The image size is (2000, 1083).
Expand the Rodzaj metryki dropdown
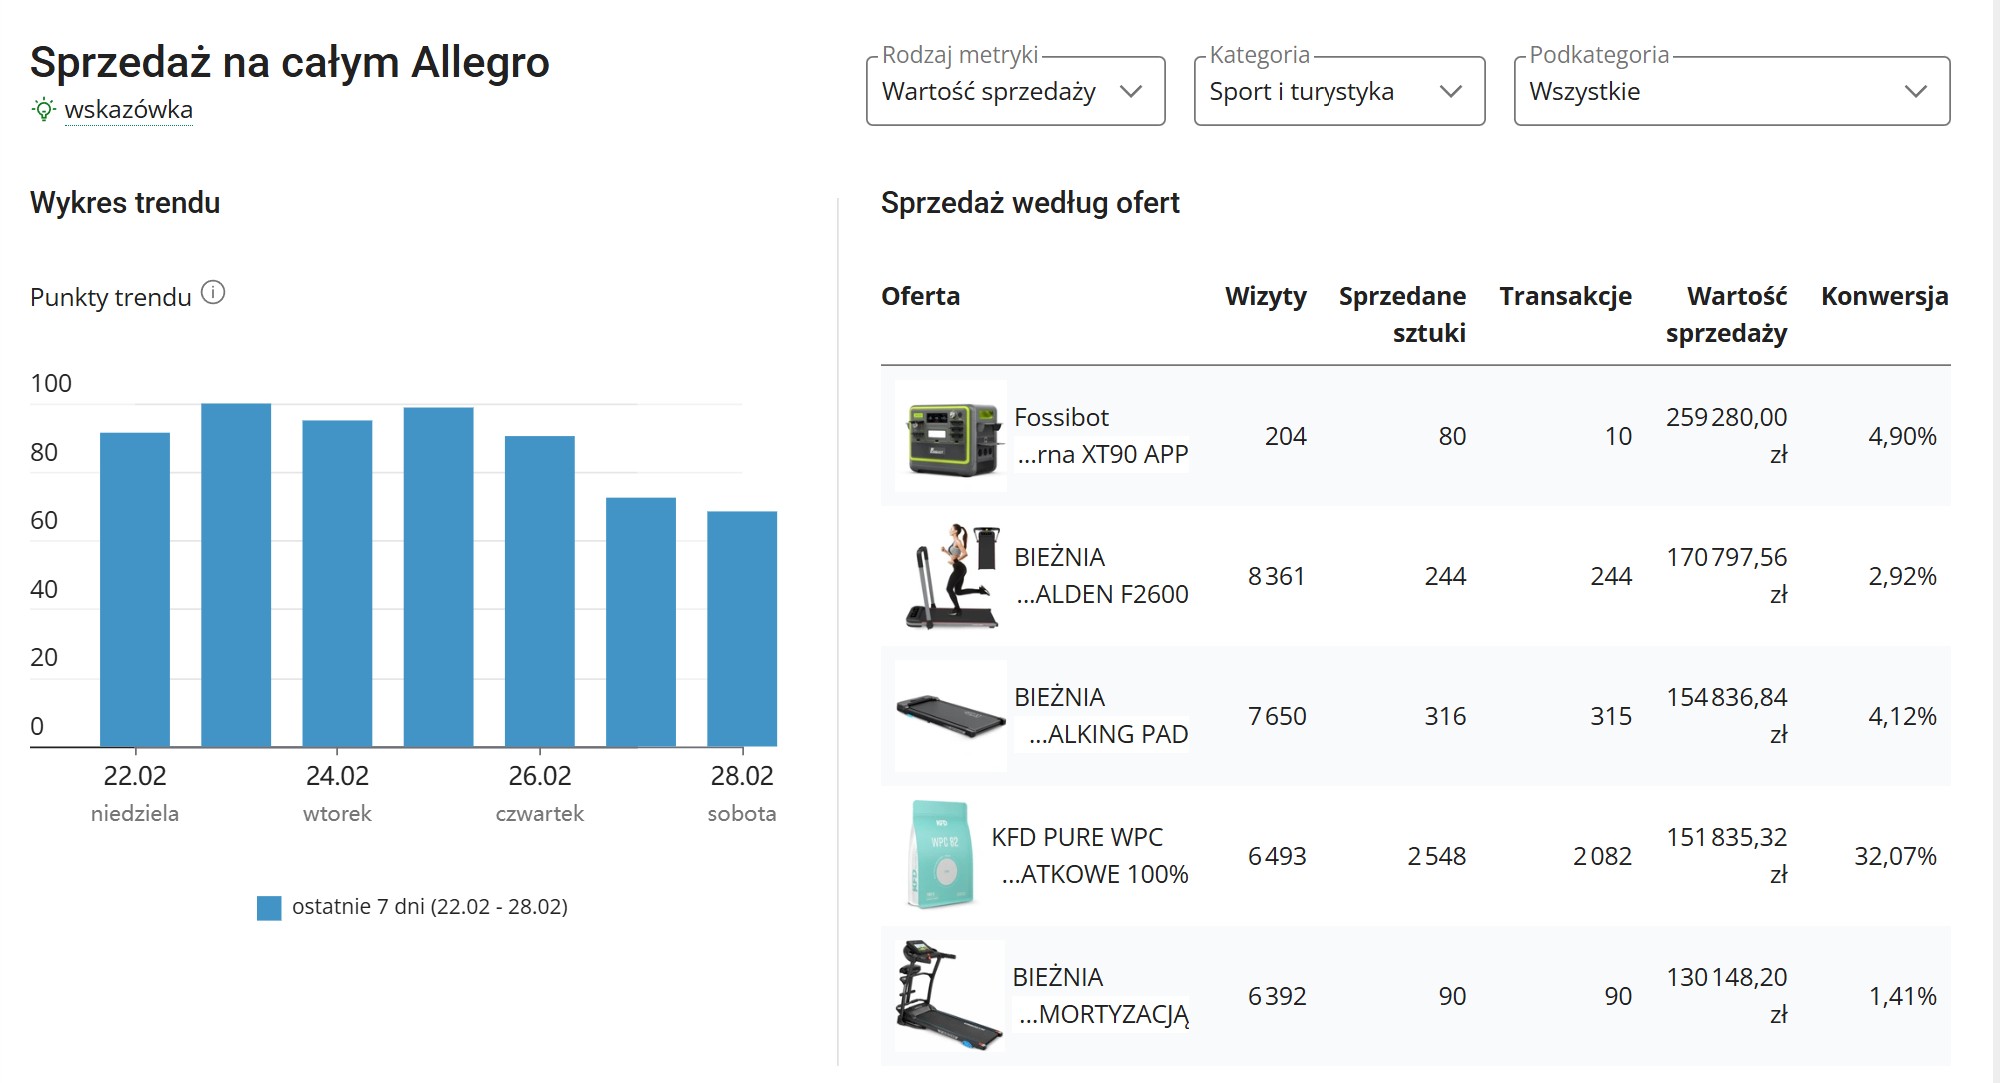[1015, 91]
